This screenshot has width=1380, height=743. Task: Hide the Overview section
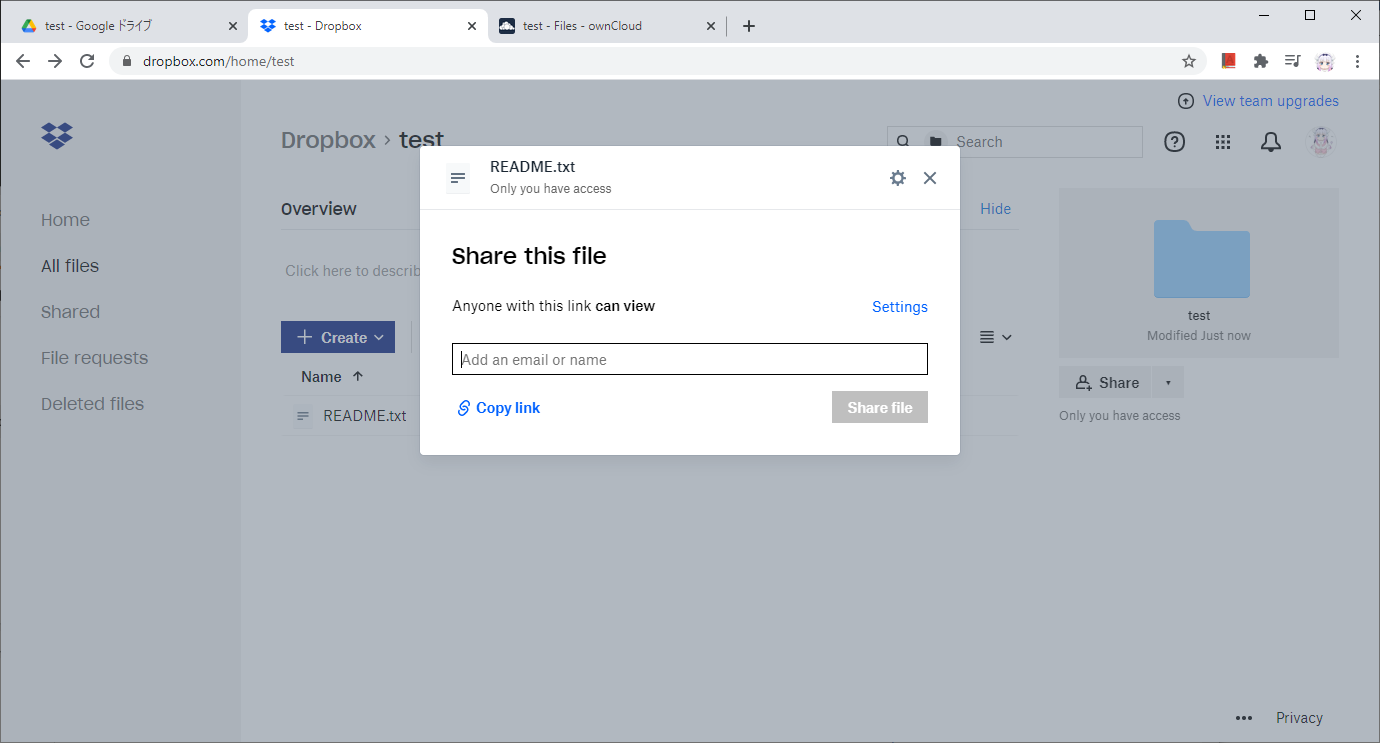pos(995,209)
